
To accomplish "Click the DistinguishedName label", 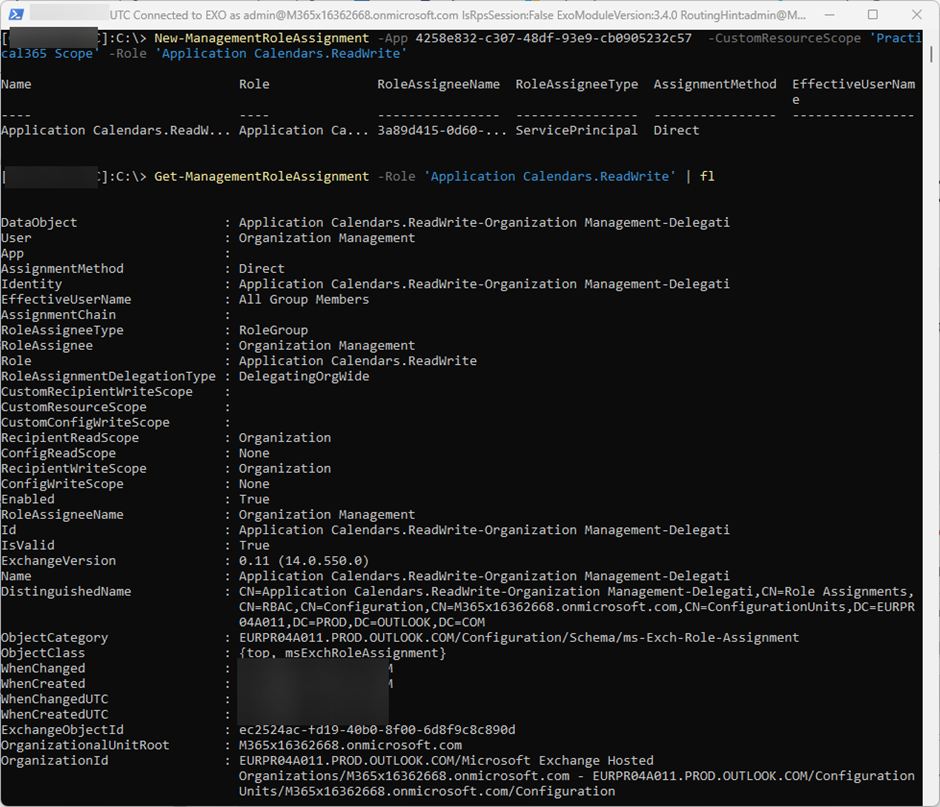I will (66, 592).
